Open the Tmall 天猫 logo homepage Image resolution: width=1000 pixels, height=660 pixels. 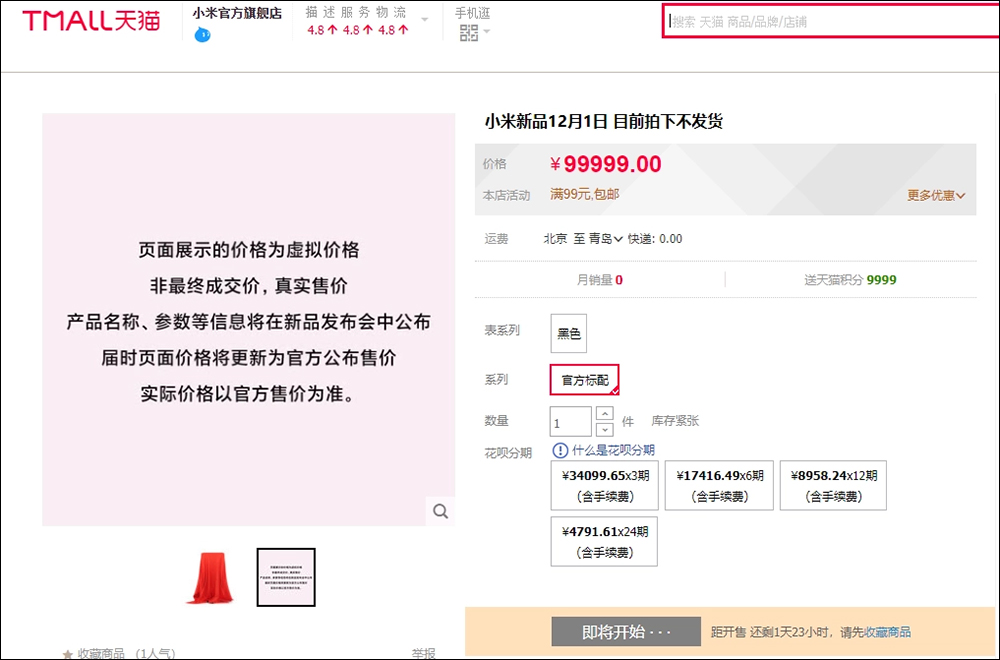(91, 20)
